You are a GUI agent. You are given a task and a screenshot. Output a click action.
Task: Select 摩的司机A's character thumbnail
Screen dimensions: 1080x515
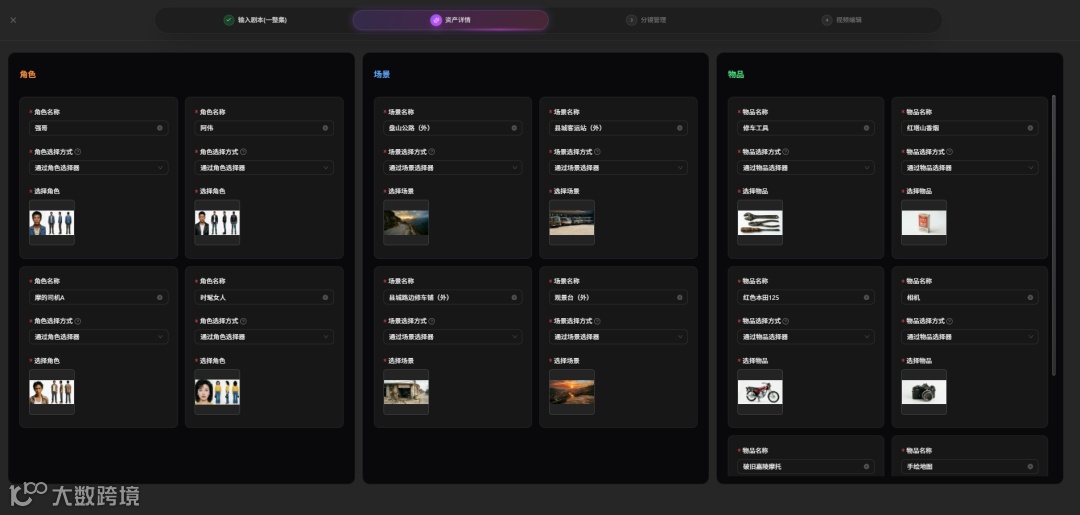(52, 392)
